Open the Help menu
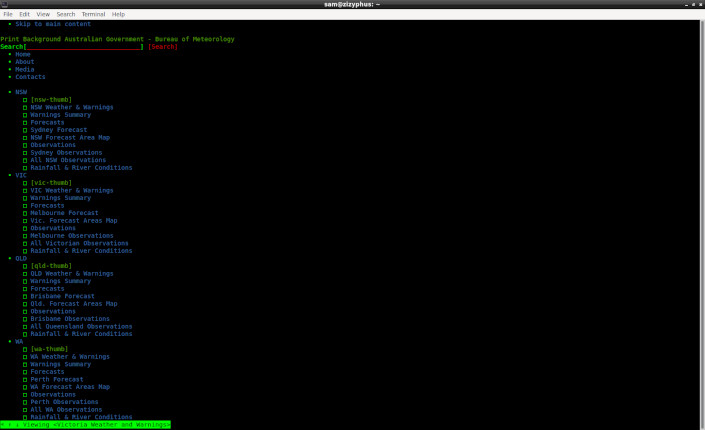This screenshot has width=705, height=430. pyautogui.click(x=118, y=15)
